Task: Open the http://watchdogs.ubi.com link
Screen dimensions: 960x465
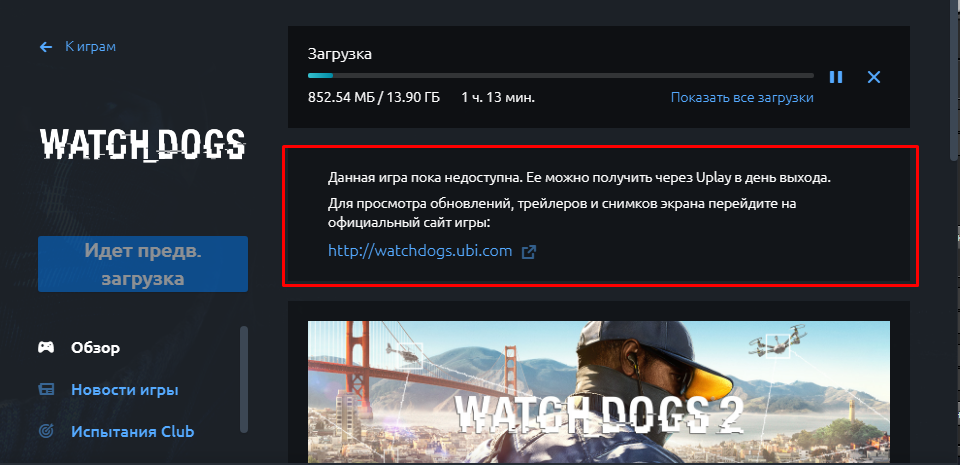Action: pos(420,251)
